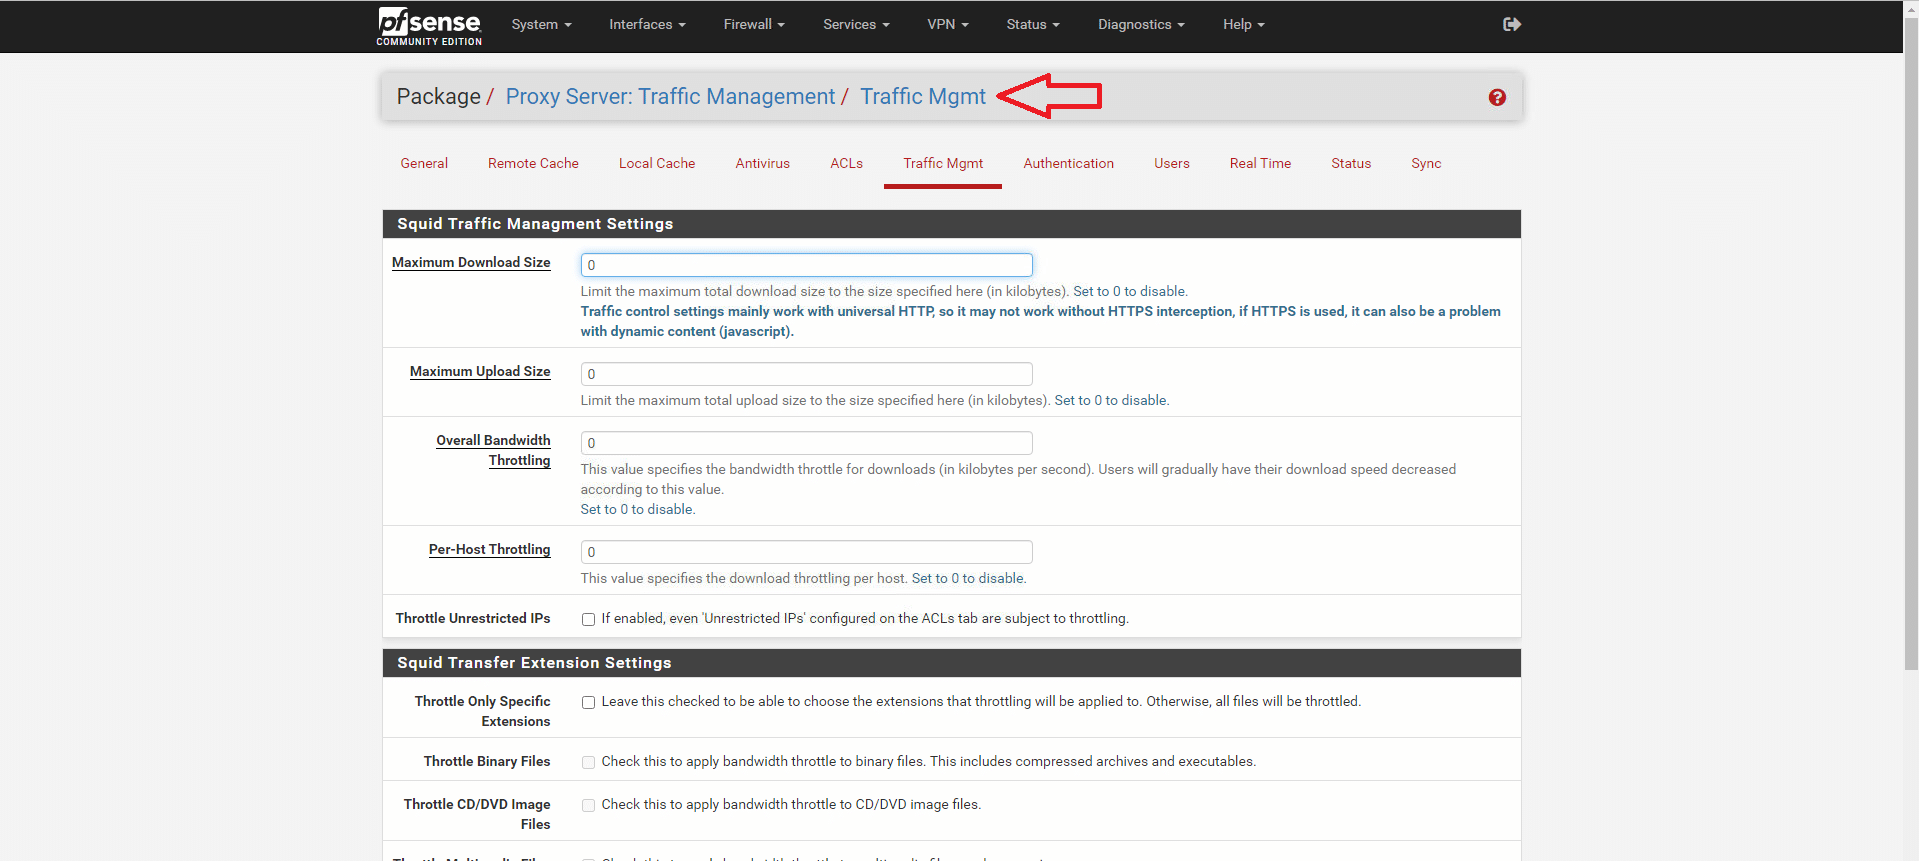Expand the Interfaces menu
Viewport: 1919px width, 861px height.
[x=647, y=24]
